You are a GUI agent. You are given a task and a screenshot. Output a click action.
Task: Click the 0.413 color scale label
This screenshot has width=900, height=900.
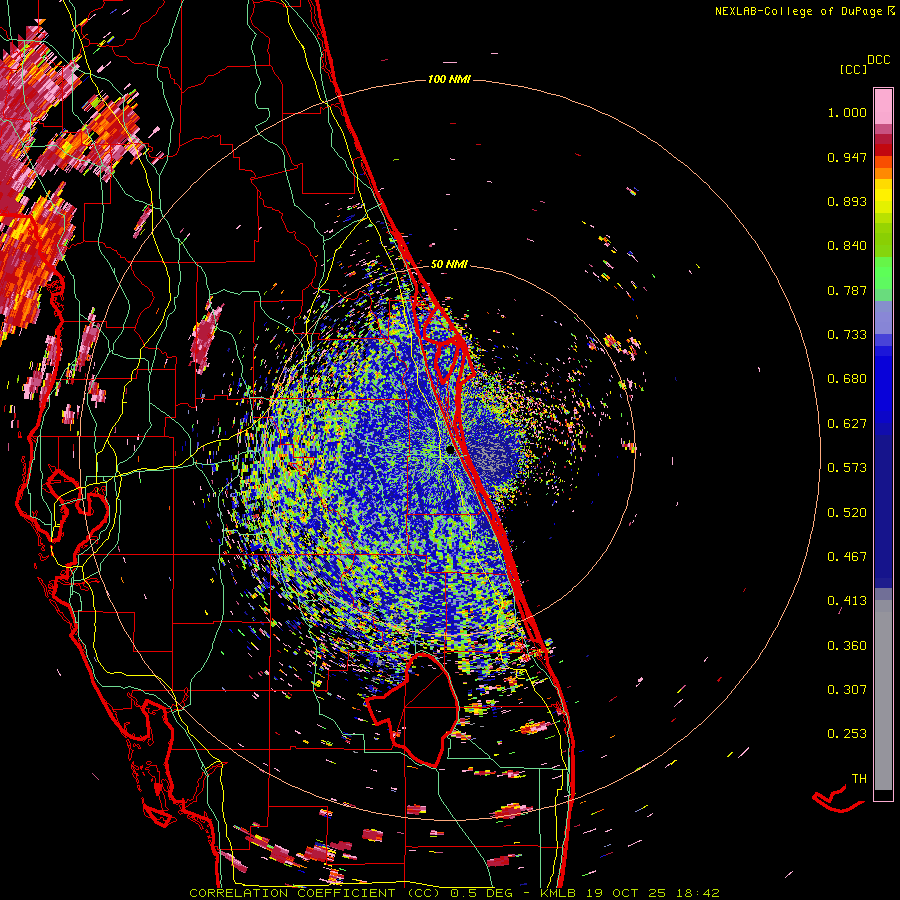coord(847,601)
